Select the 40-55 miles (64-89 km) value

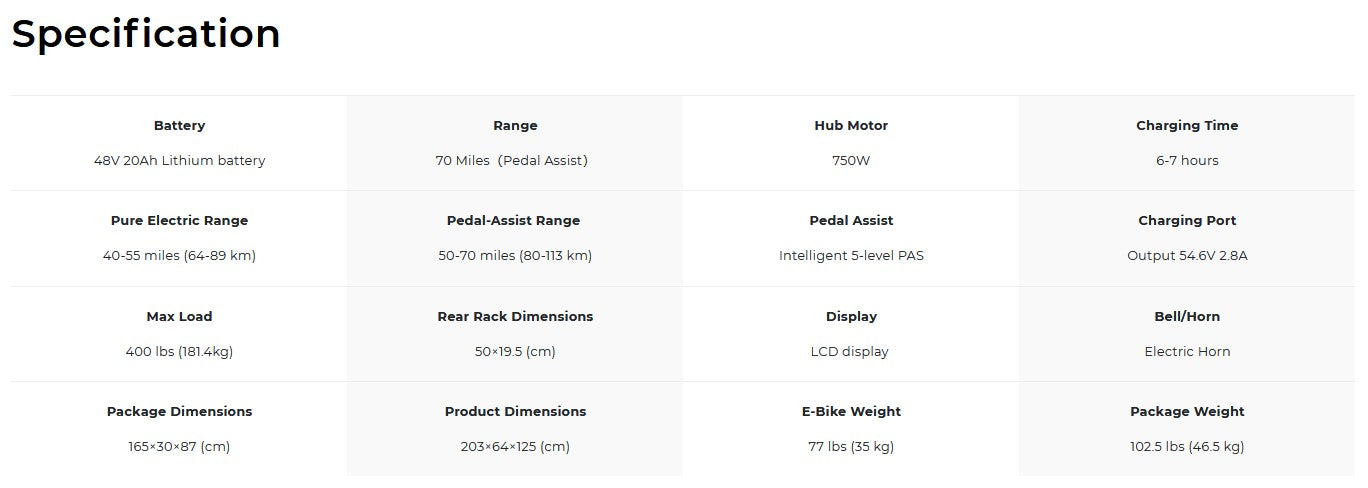pyautogui.click(x=179, y=256)
